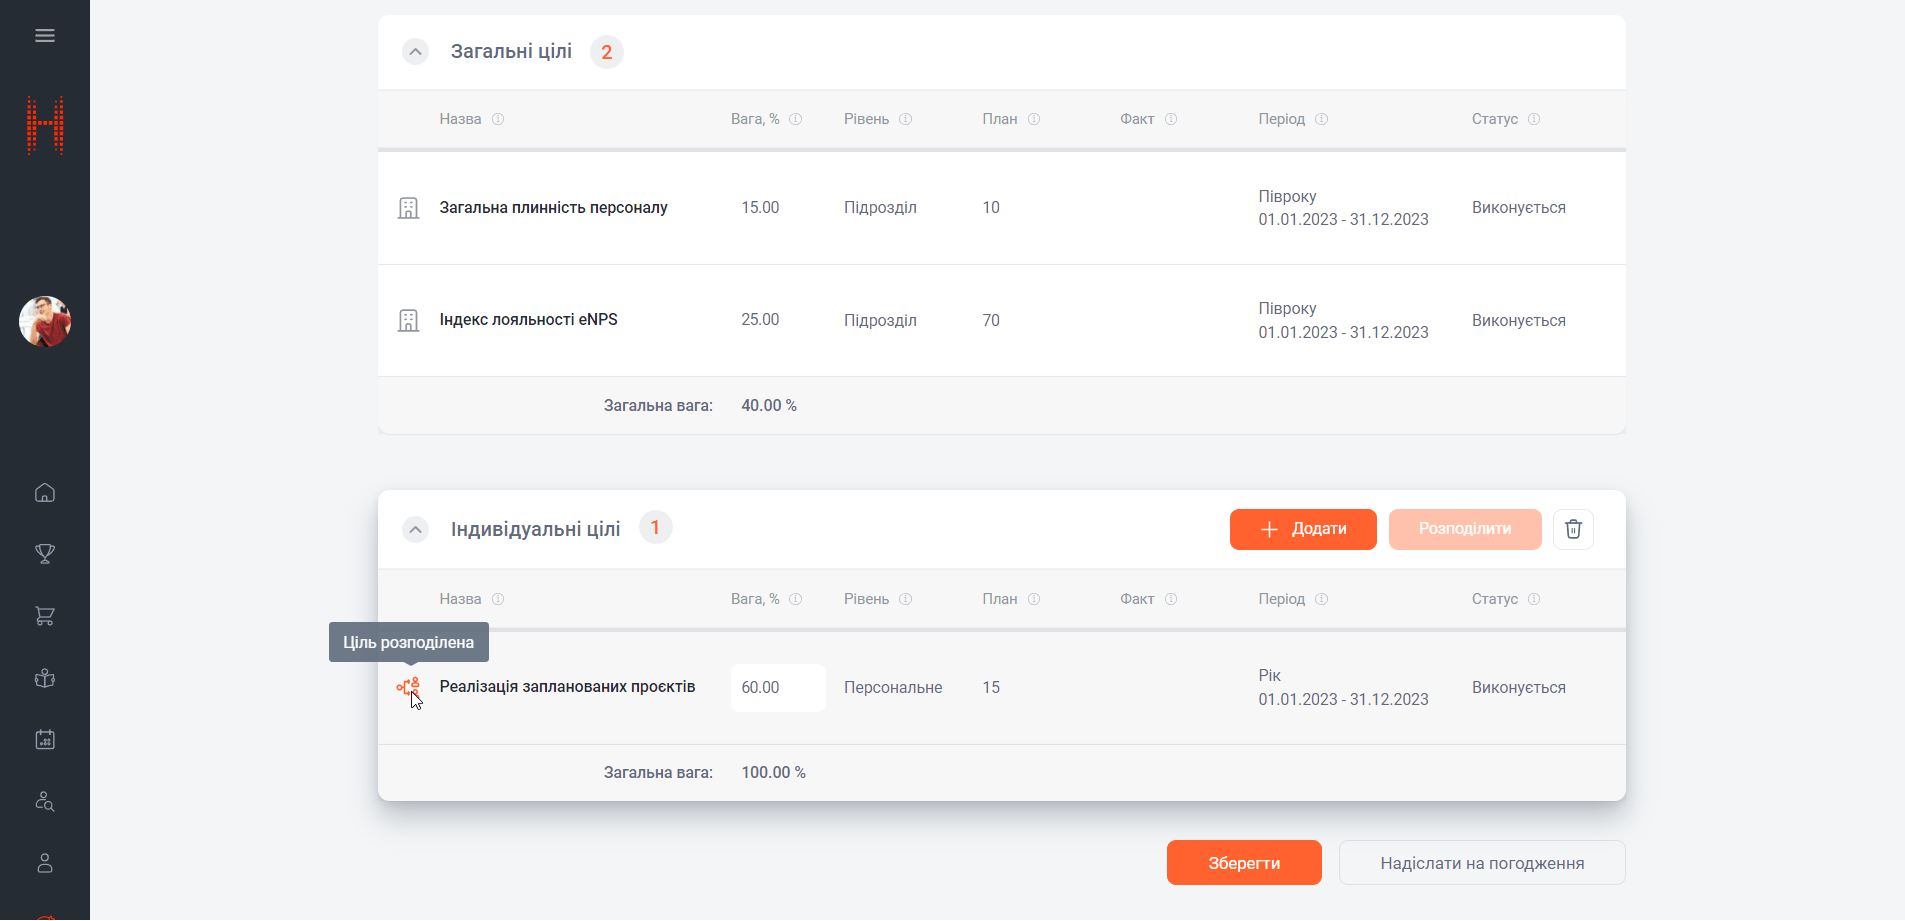This screenshot has height=921, width=1905.
Task: Open the Індекс лояльності eNPS goal
Action: 528,320
